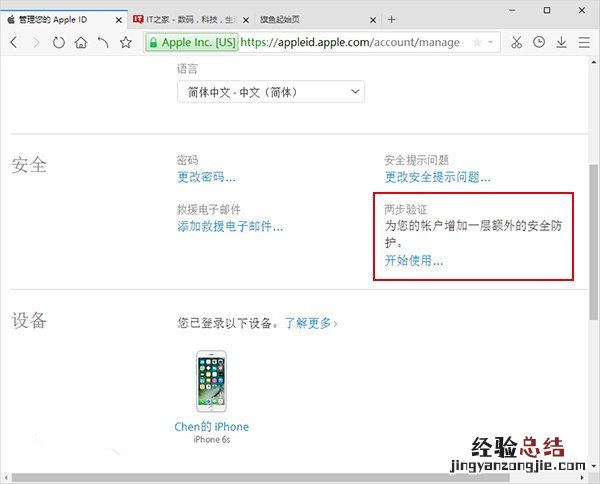
Task: Click the 了解更多 link
Action: click(x=311, y=323)
